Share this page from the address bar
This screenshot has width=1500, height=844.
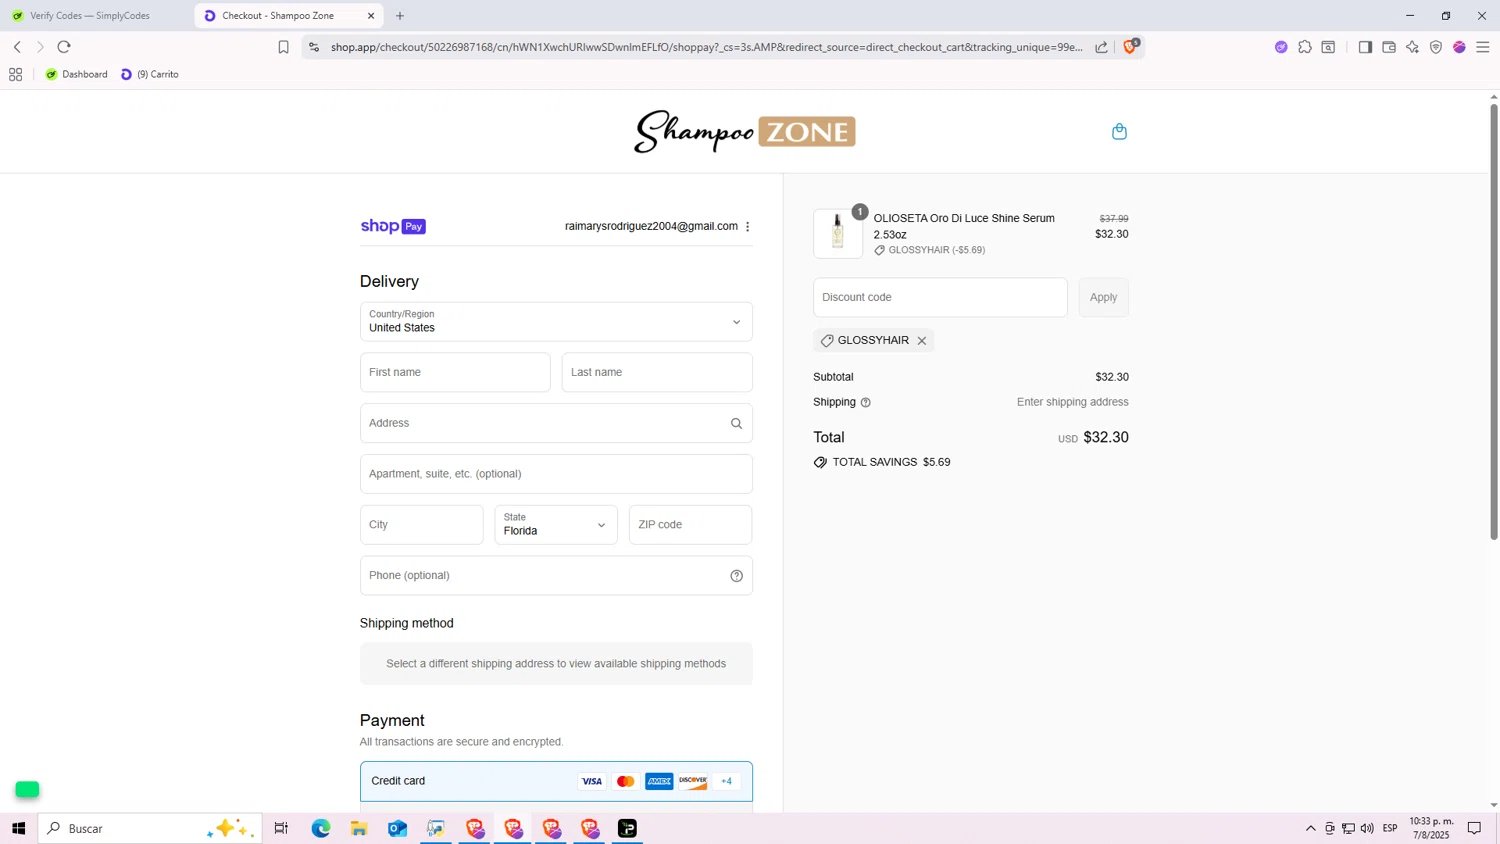tap(1101, 47)
